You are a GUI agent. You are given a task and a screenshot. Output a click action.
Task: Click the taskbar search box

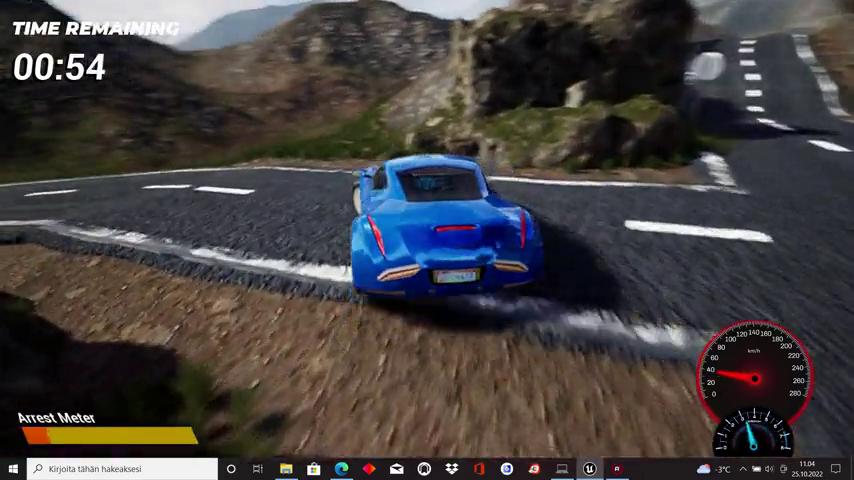pos(122,469)
